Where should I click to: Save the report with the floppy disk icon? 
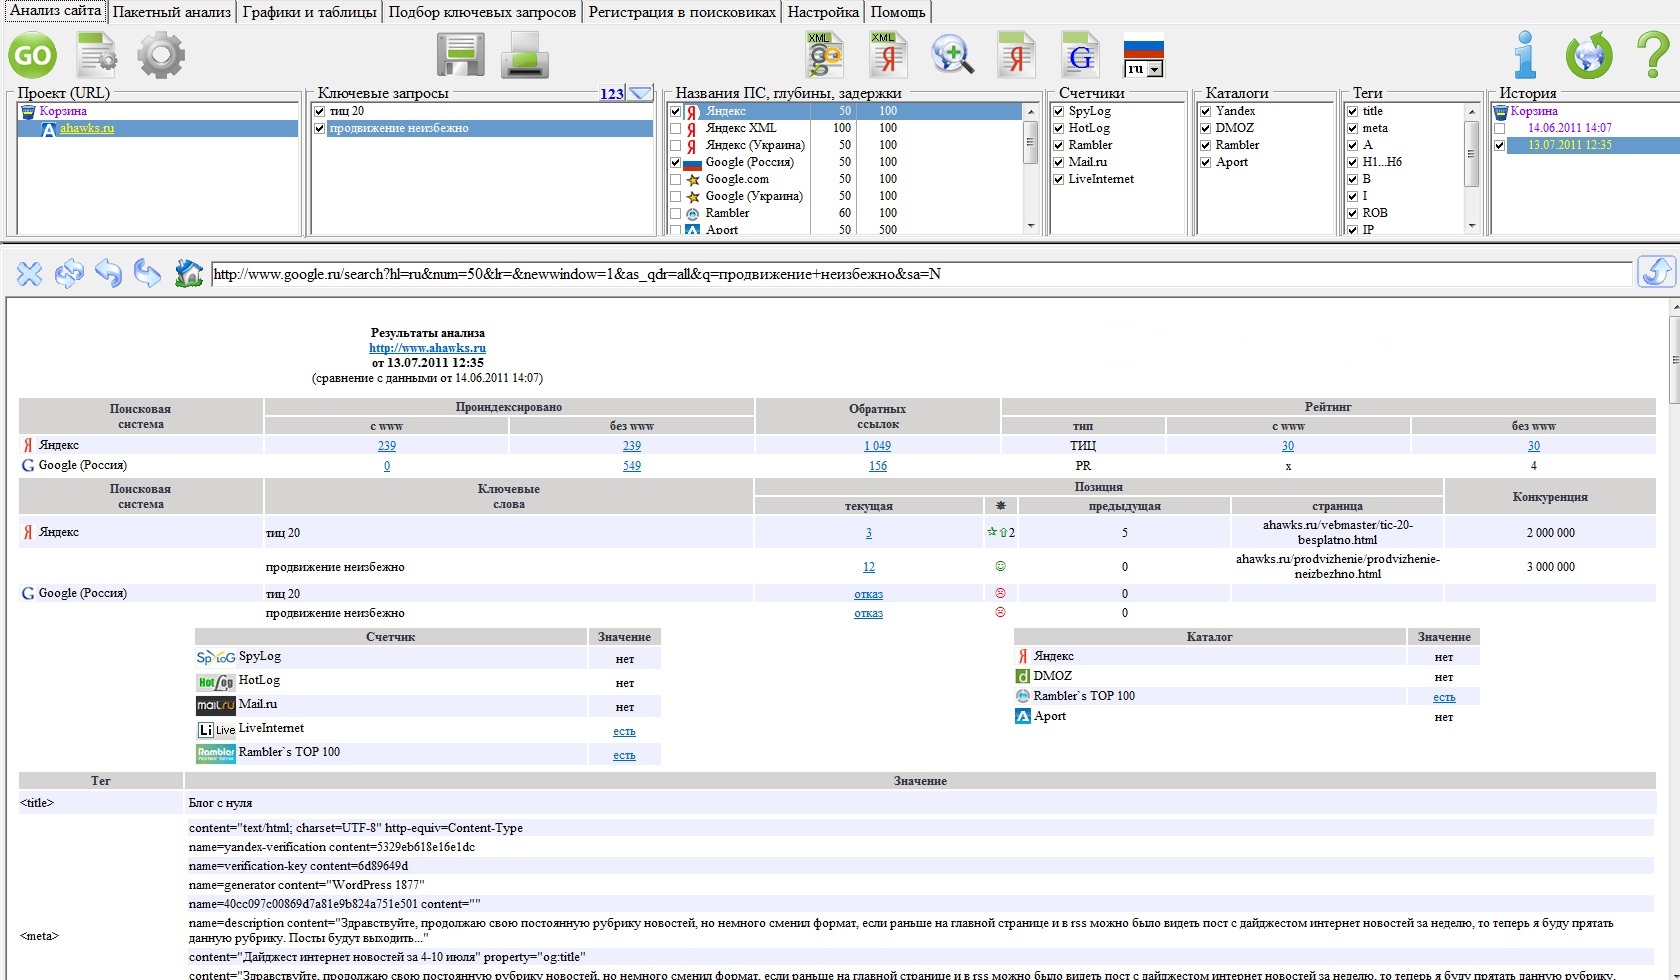461,55
